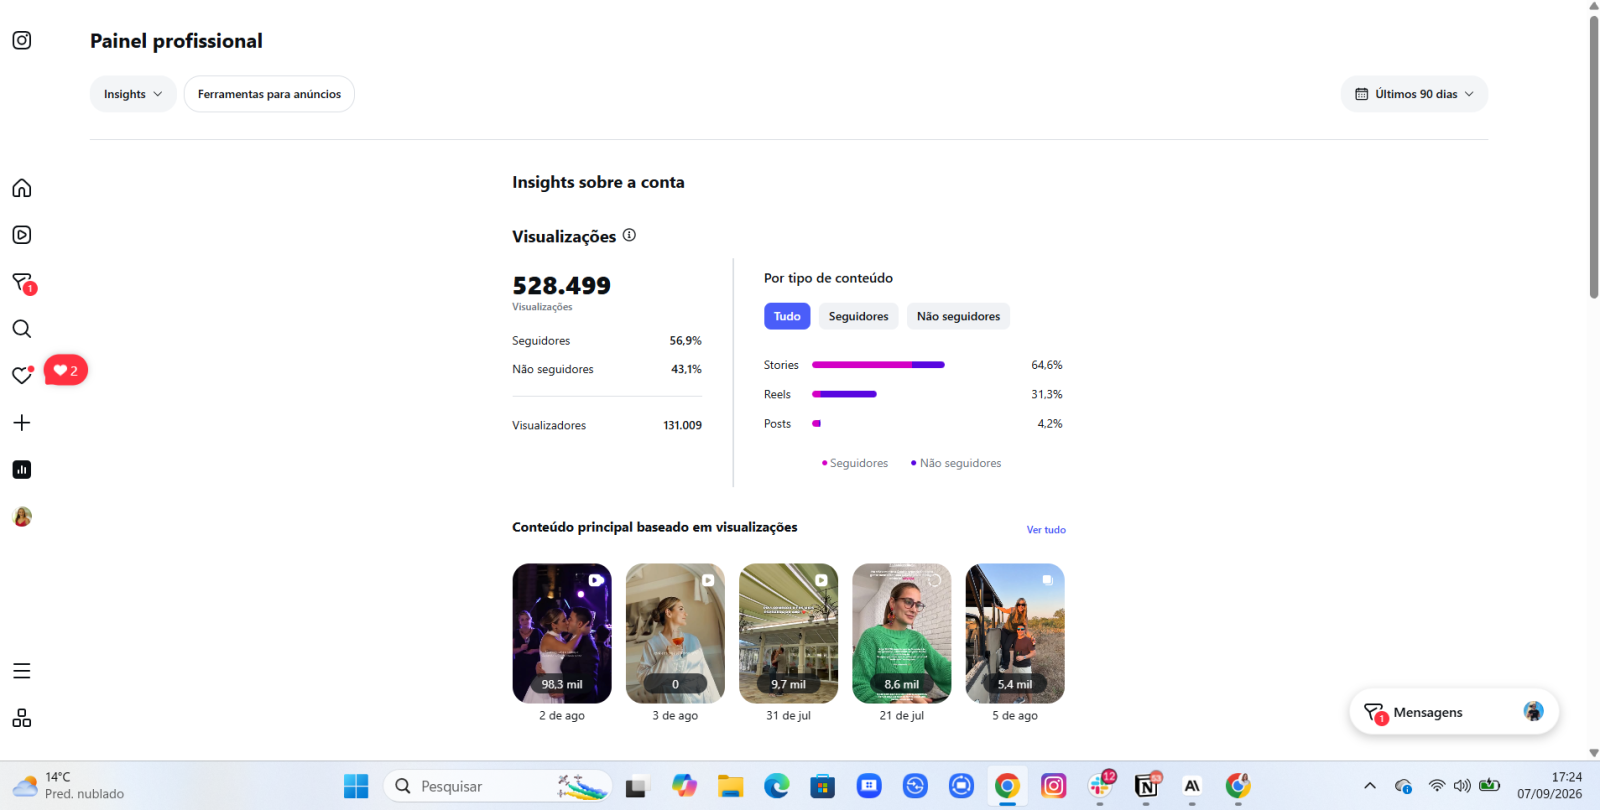Screen dimensions: 1600x810
Task: Click the Reels views bar
Action: coord(844,394)
